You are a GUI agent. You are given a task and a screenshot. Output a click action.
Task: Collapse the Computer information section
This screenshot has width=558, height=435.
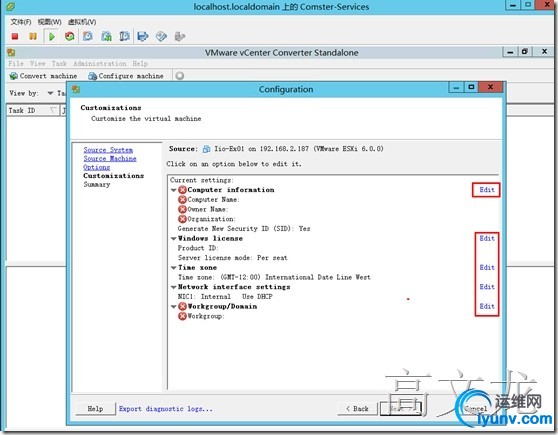[x=174, y=190]
